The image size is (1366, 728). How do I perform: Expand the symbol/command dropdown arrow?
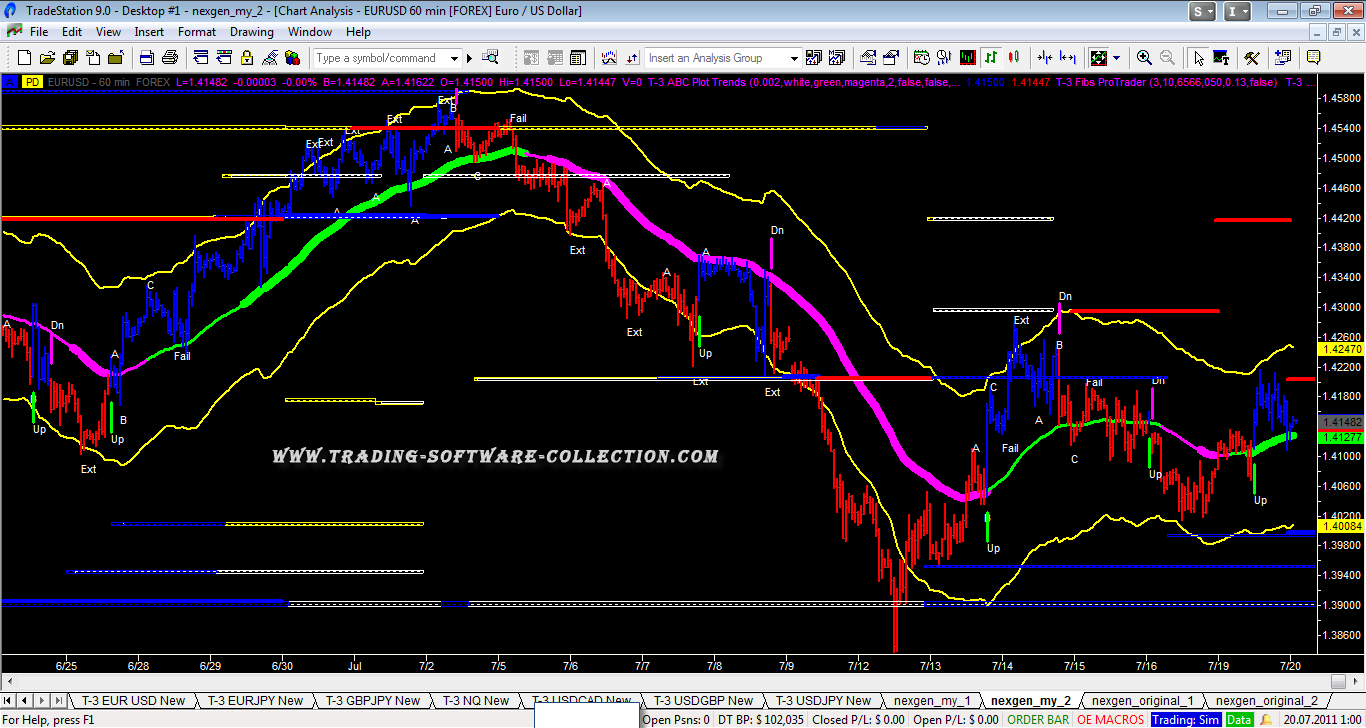[454, 58]
